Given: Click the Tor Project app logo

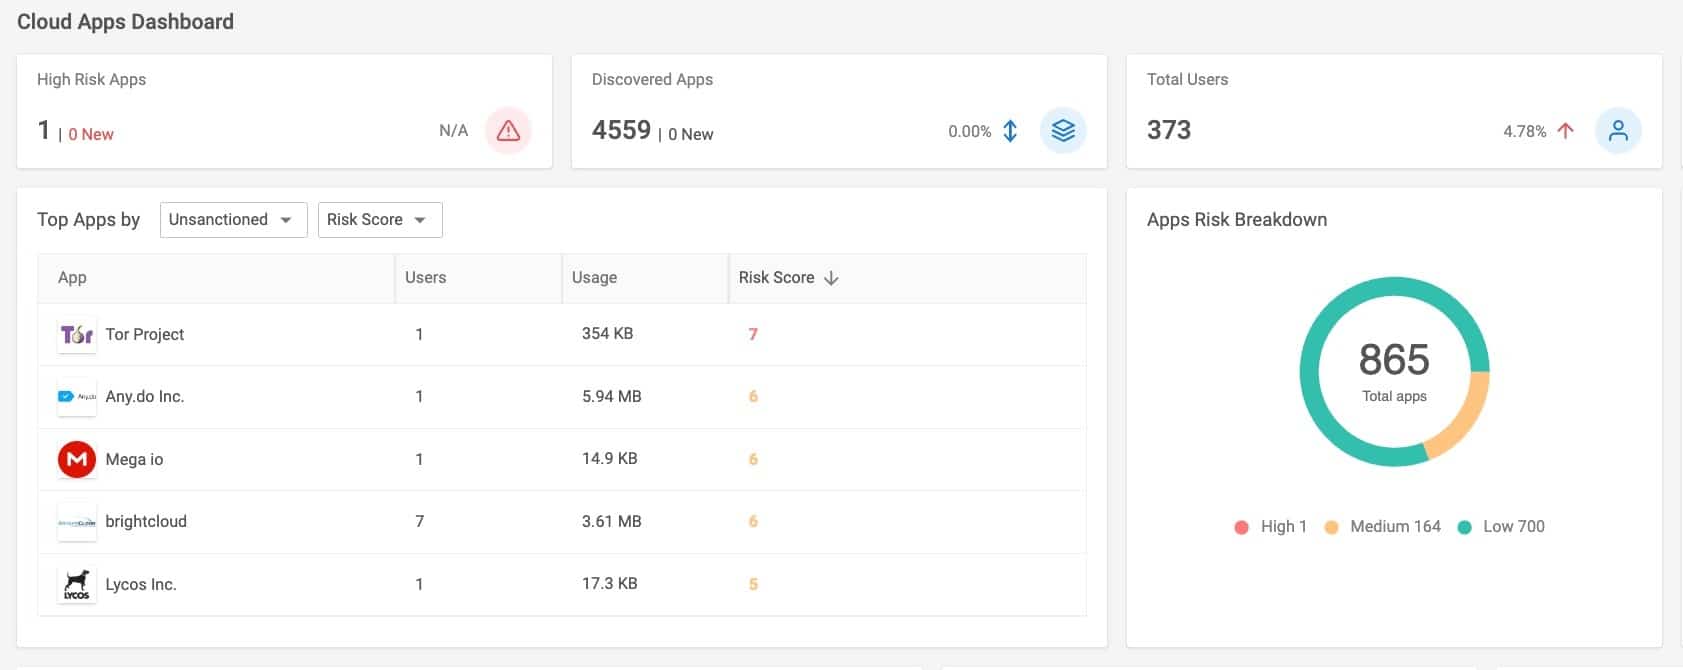Looking at the screenshot, I should point(77,335).
